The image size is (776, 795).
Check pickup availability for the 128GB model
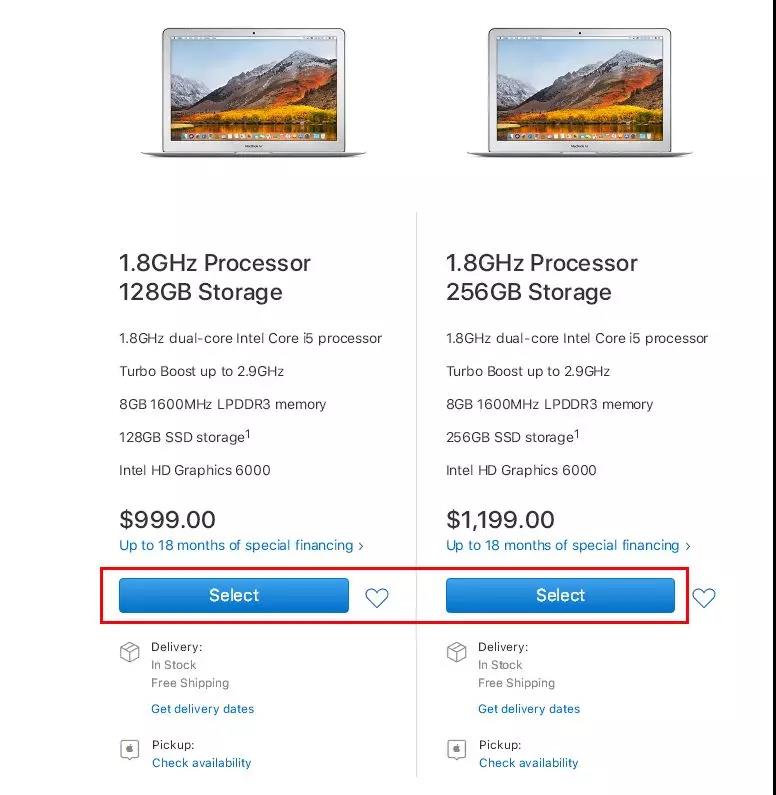pyautogui.click(x=202, y=763)
